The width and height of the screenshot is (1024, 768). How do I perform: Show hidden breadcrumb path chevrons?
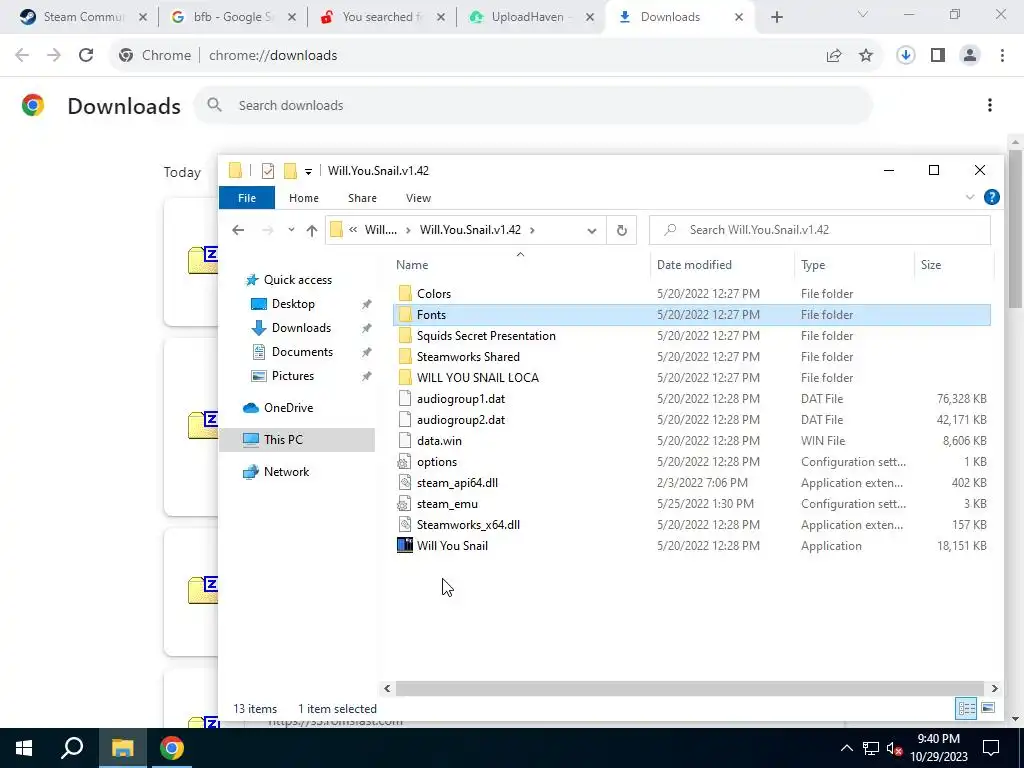[x=353, y=230]
